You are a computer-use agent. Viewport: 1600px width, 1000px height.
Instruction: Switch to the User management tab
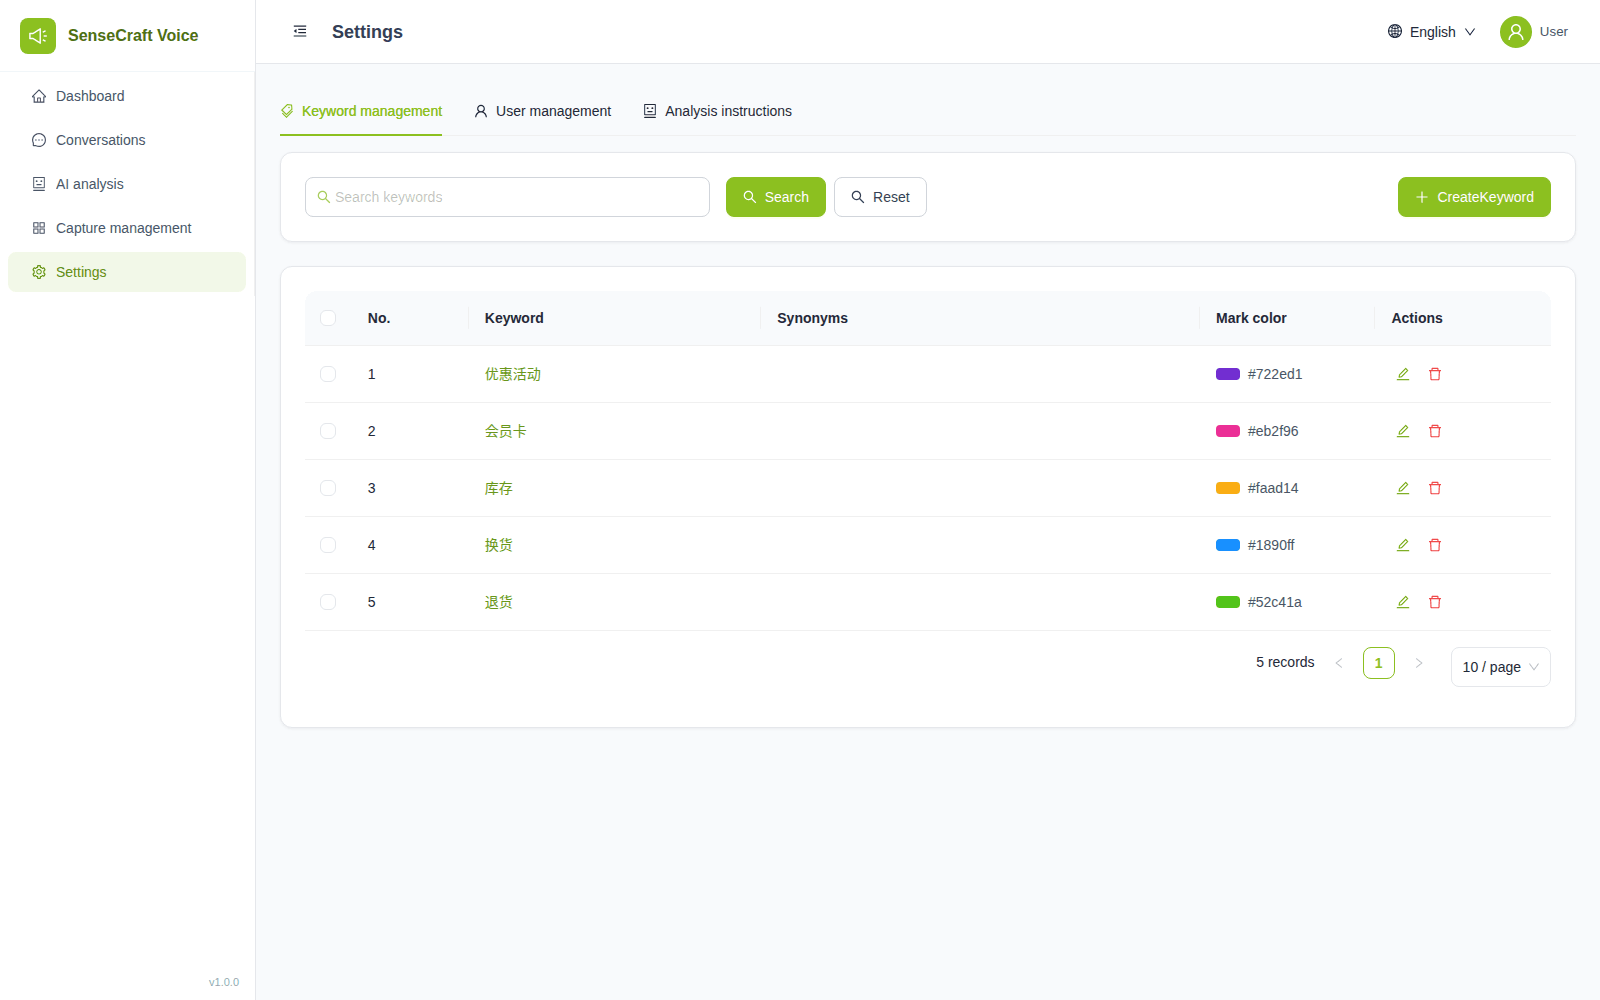(543, 111)
